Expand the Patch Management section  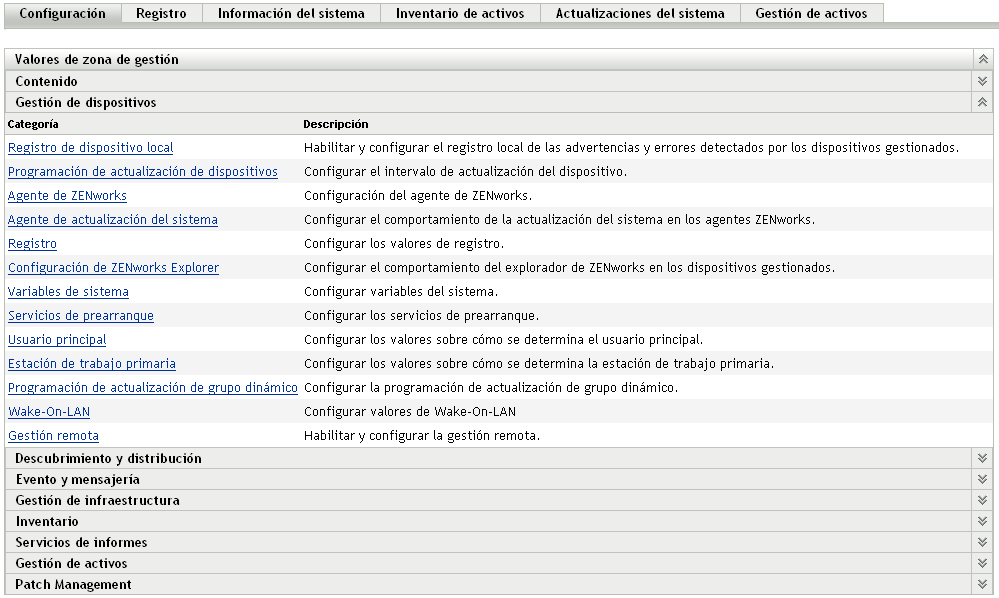click(x=982, y=584)
